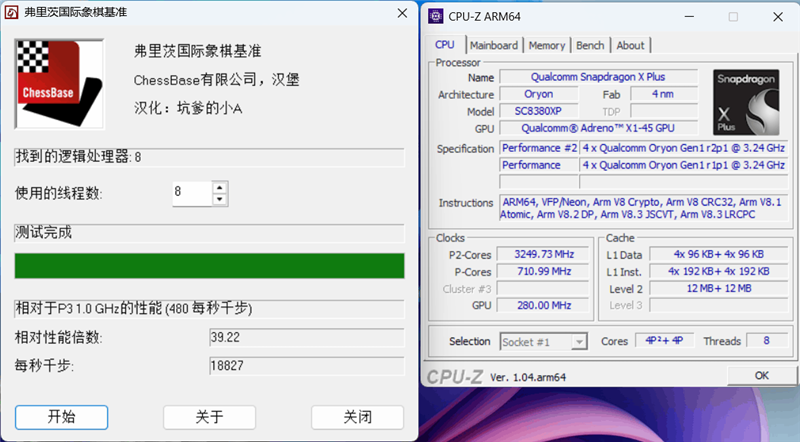This screenshot has width=800, height=442.
Task: Click the Fritz Chess Benchmark title bar icon
Action: coord(11,12)
